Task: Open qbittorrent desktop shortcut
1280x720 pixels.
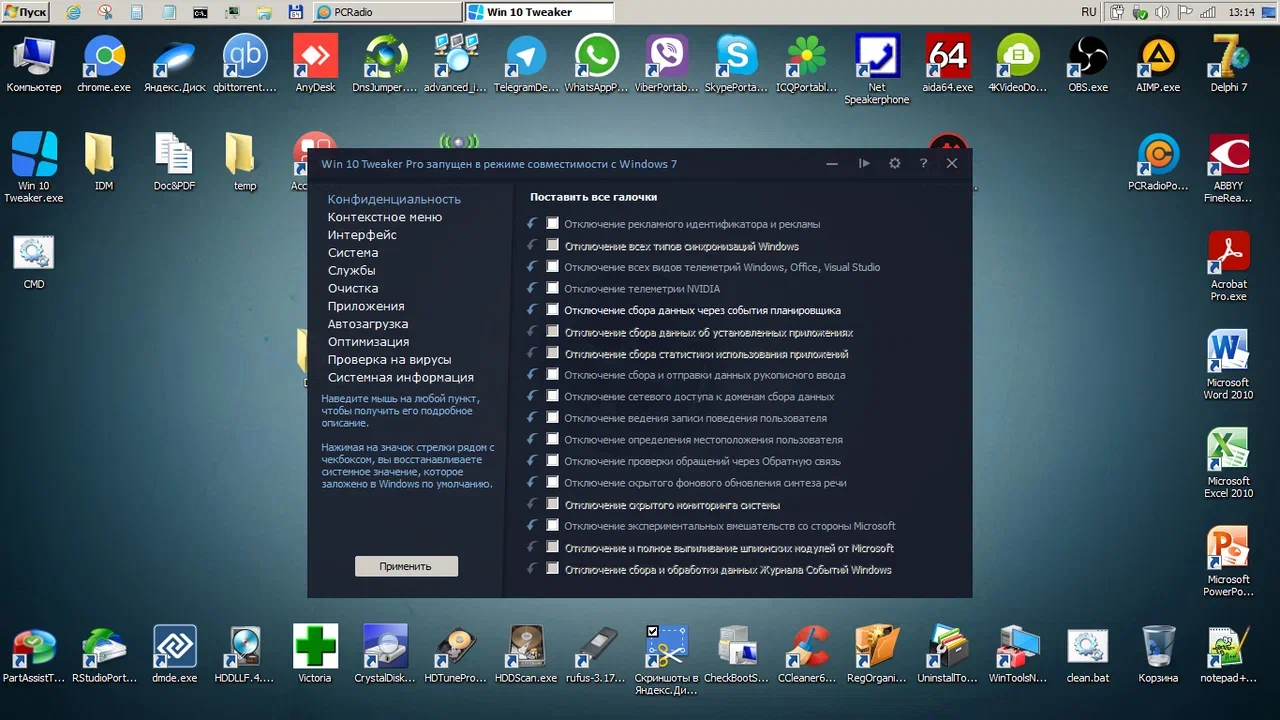Action: pyautogui.click(x=245, y=64)
